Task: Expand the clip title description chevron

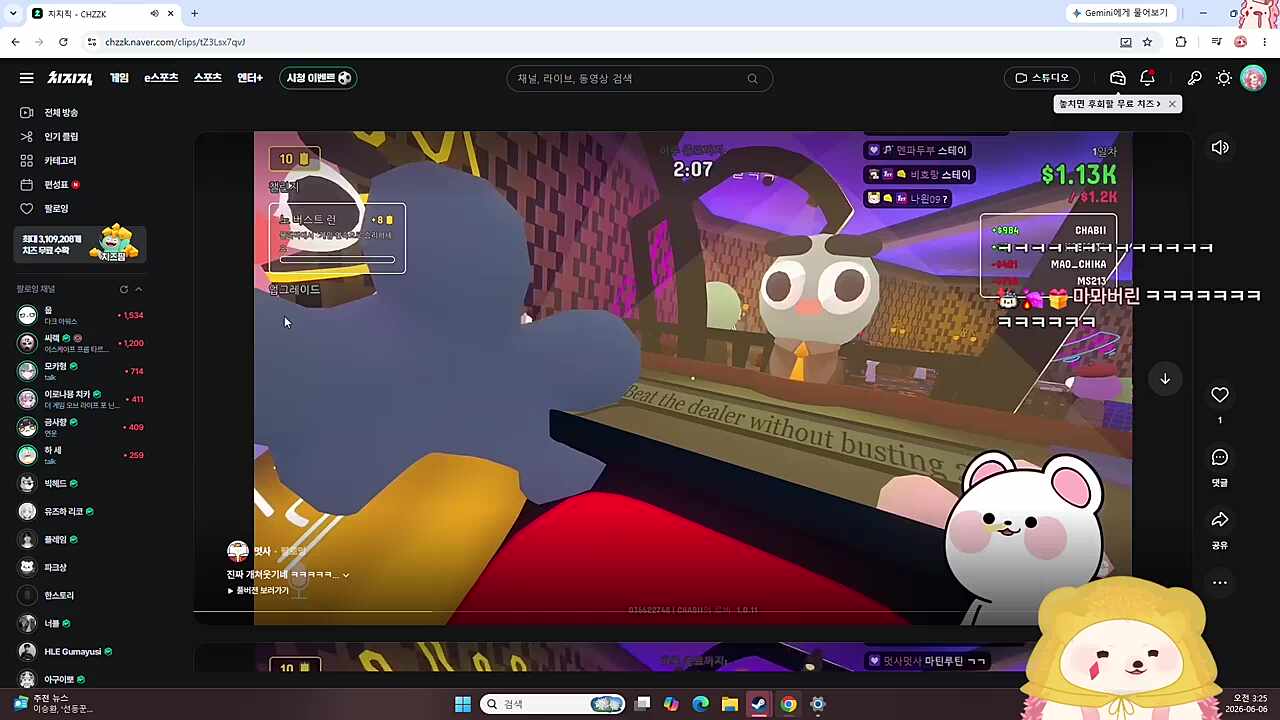Action: tap(346, 575)
